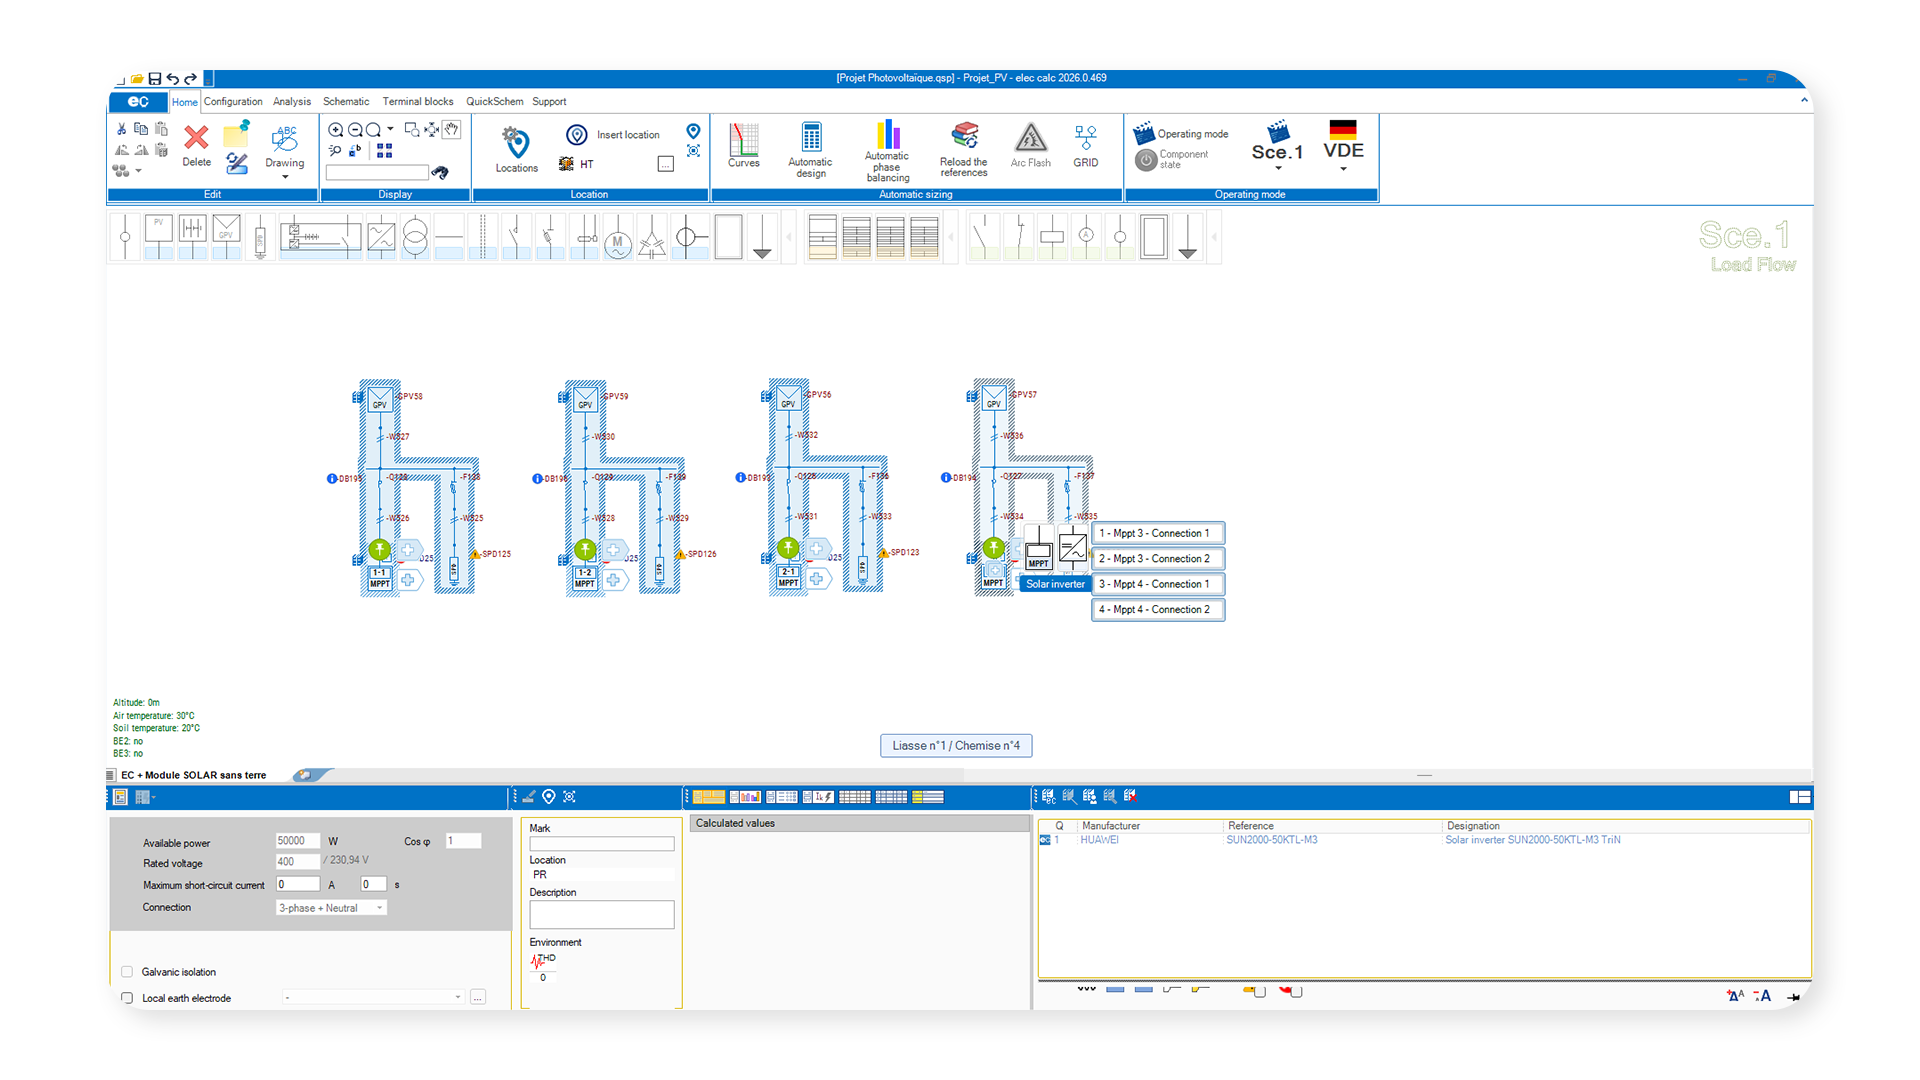Open the Connection 3-phase + Neutral dropdown
Viewport: 1920px width, 1080px height.
pyautogui.click(x=331, y=908)
